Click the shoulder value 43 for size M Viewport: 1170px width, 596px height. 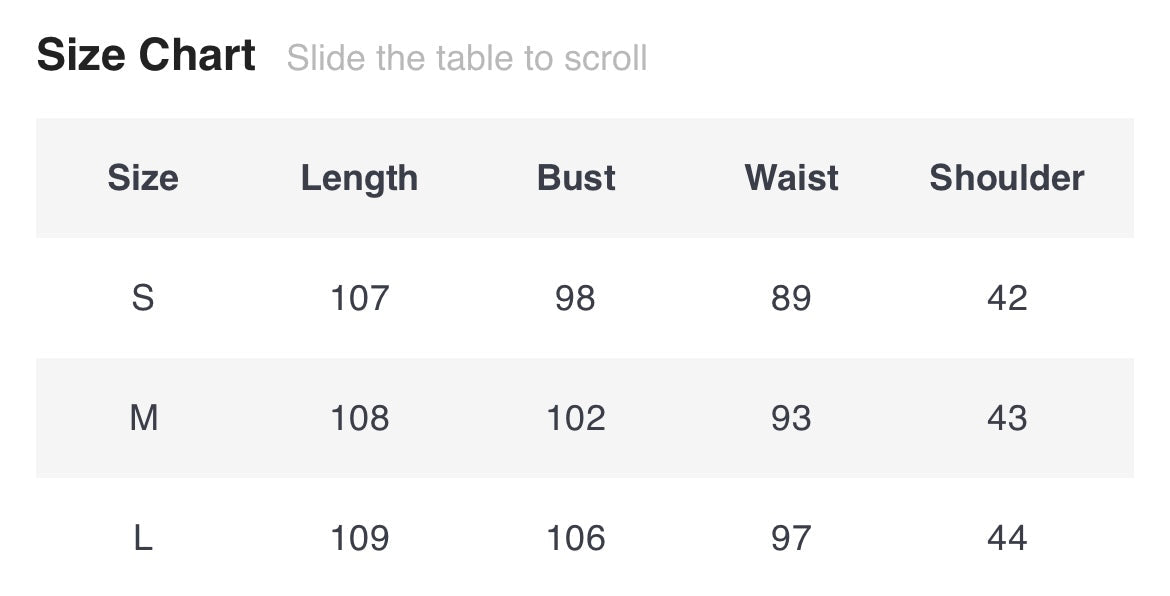1006,418
